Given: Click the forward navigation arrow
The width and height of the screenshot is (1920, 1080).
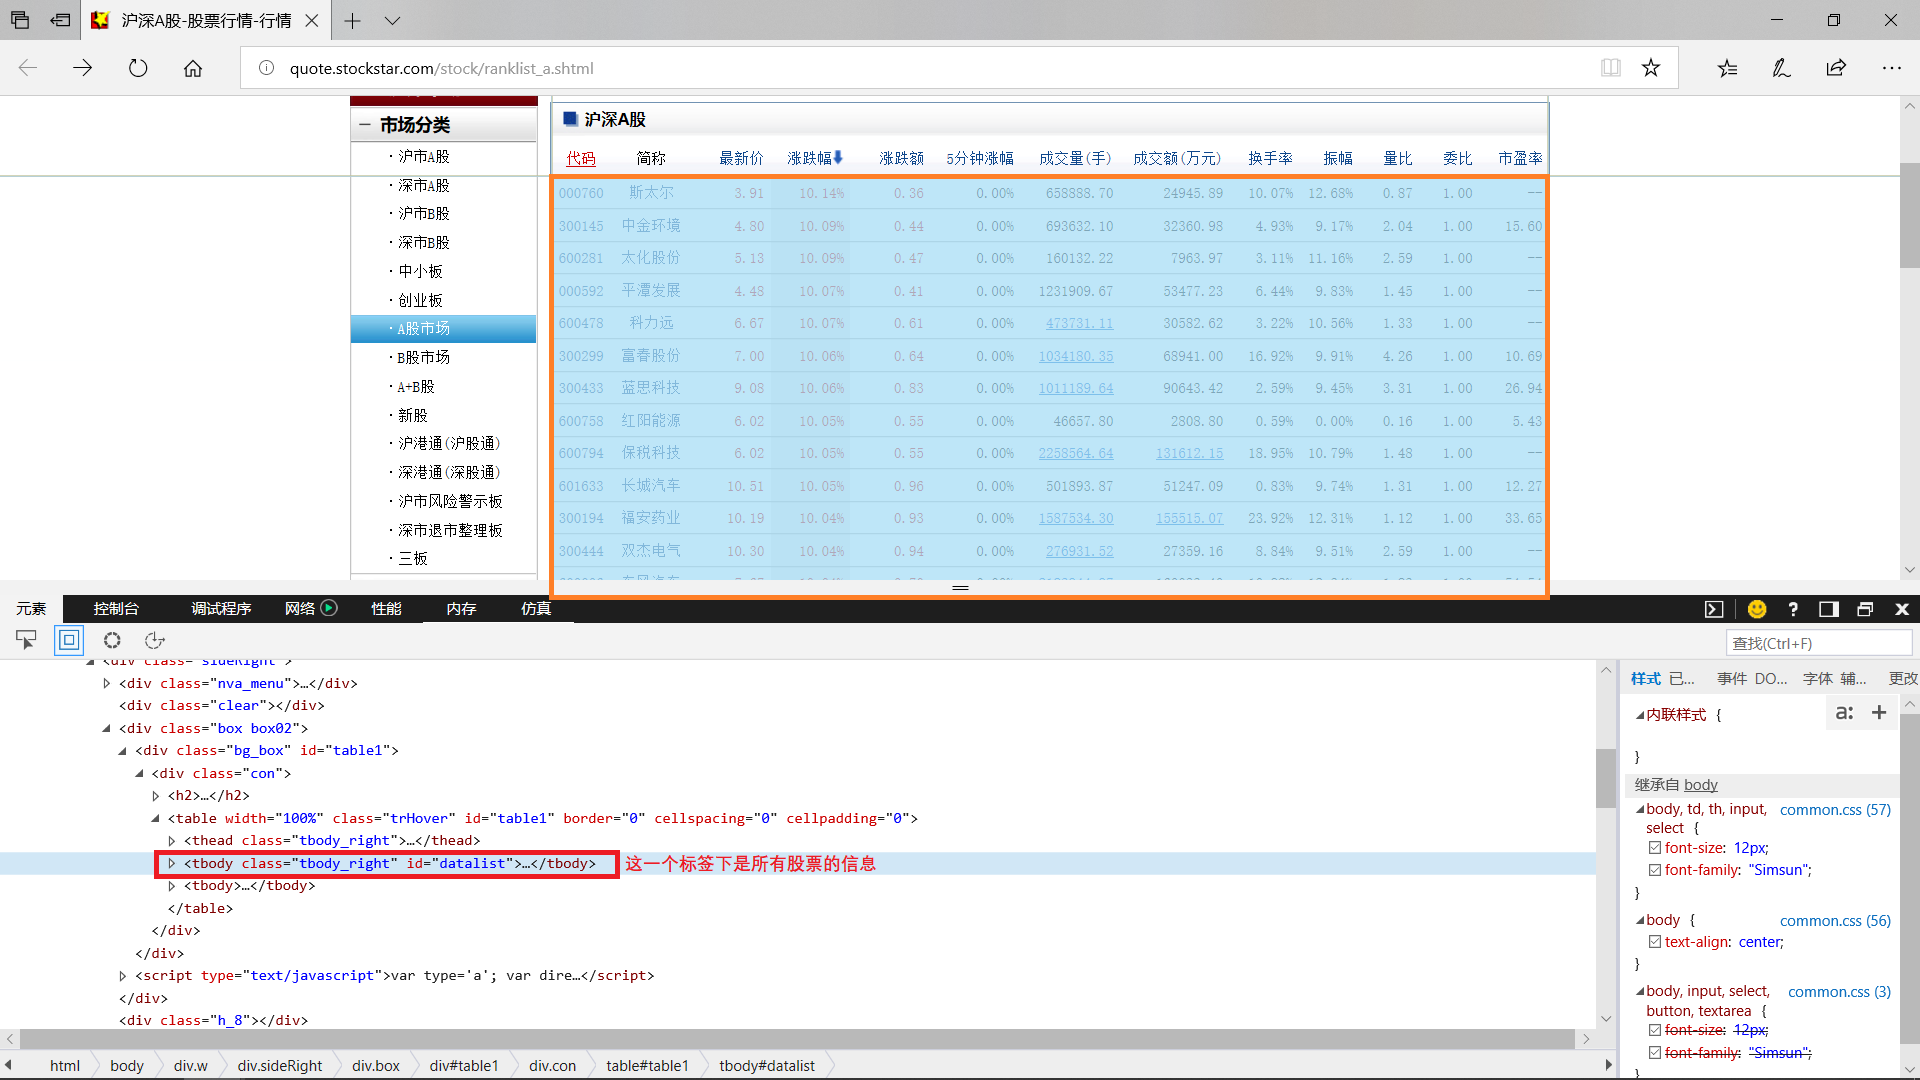Looking at the screenshot, I should [x=83, y=68].
